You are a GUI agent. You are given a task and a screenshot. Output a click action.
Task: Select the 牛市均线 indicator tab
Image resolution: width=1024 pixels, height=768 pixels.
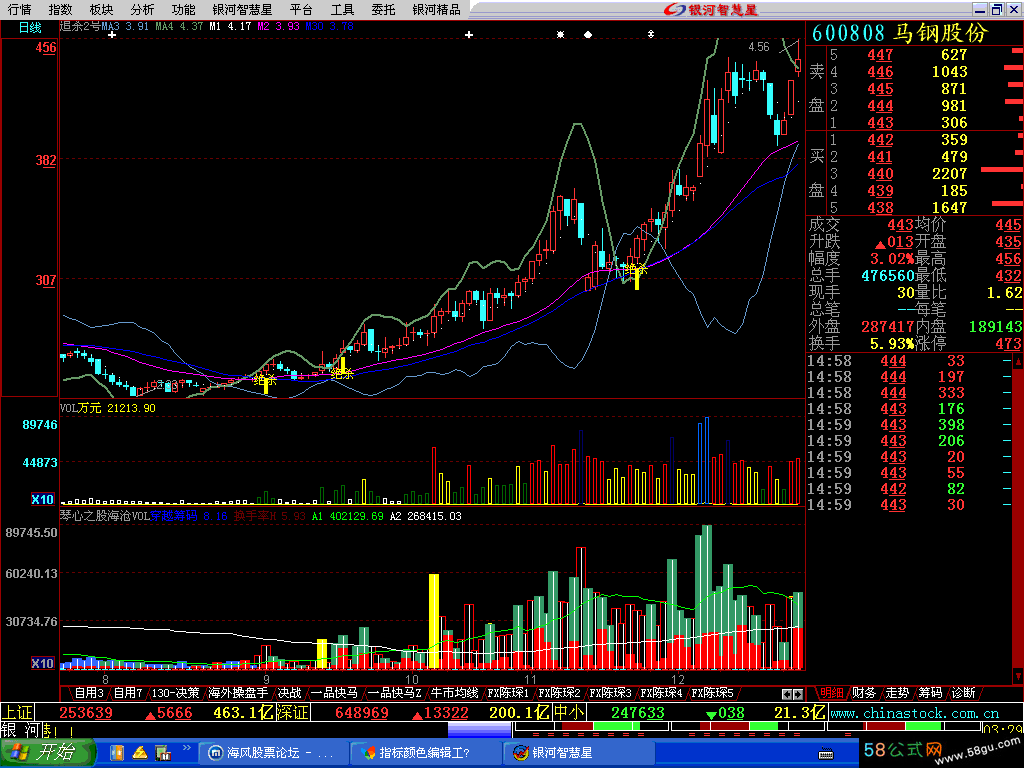click(455, 693)
